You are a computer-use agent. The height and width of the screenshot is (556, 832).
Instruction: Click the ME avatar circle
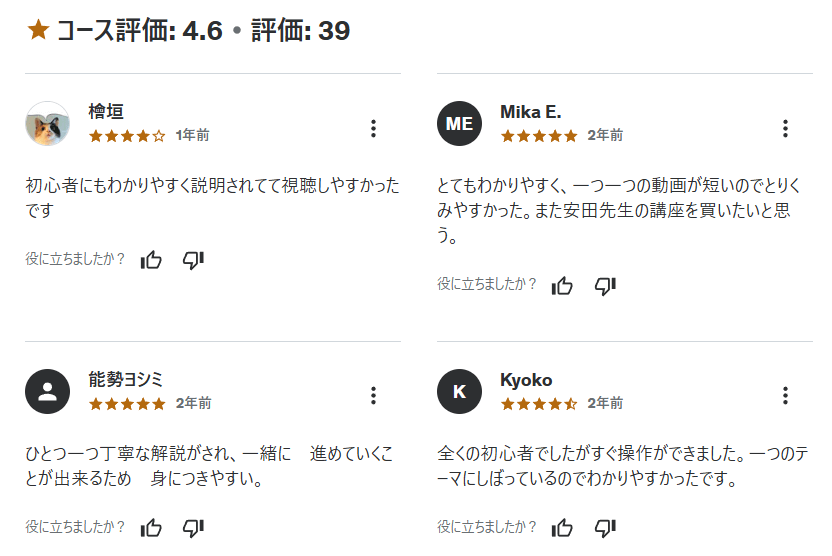point(460,124)
